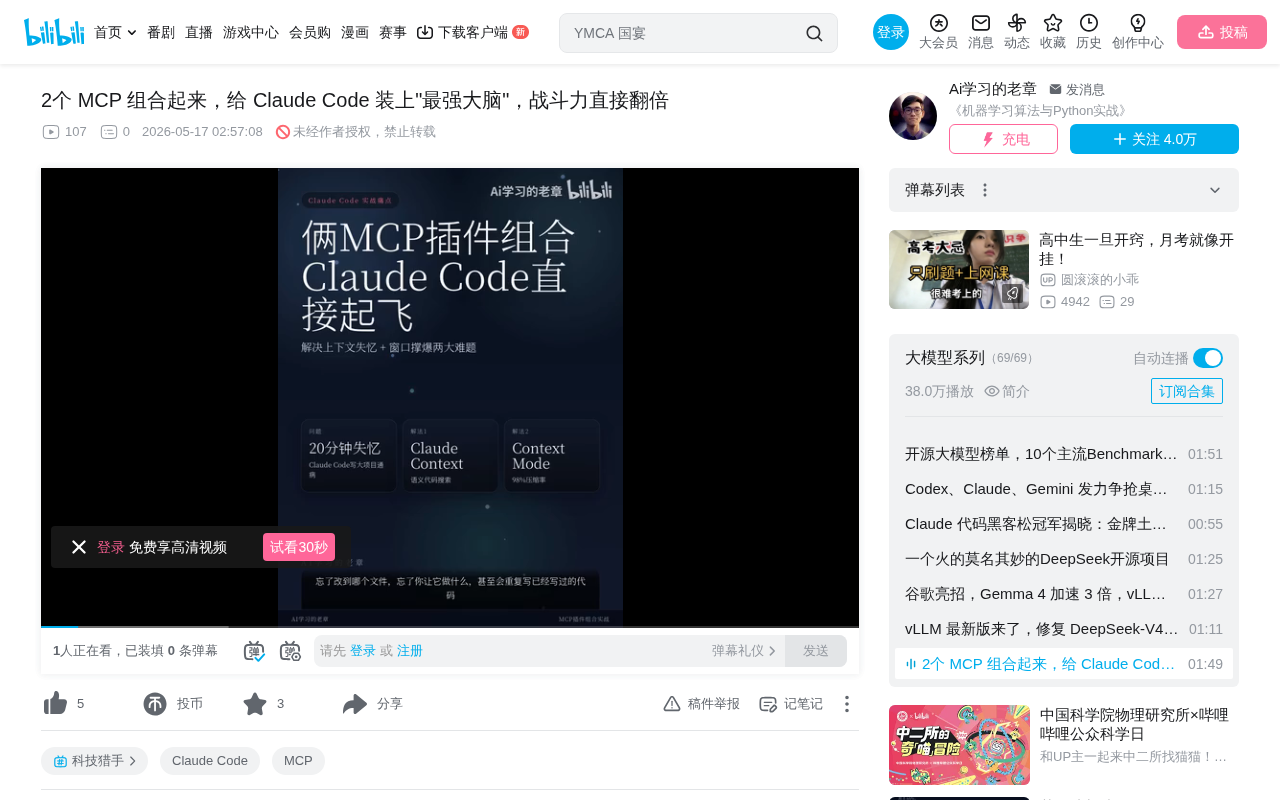Click the video progress bar
Viewport: 1280px width, 800px height.
click(450, 626)
